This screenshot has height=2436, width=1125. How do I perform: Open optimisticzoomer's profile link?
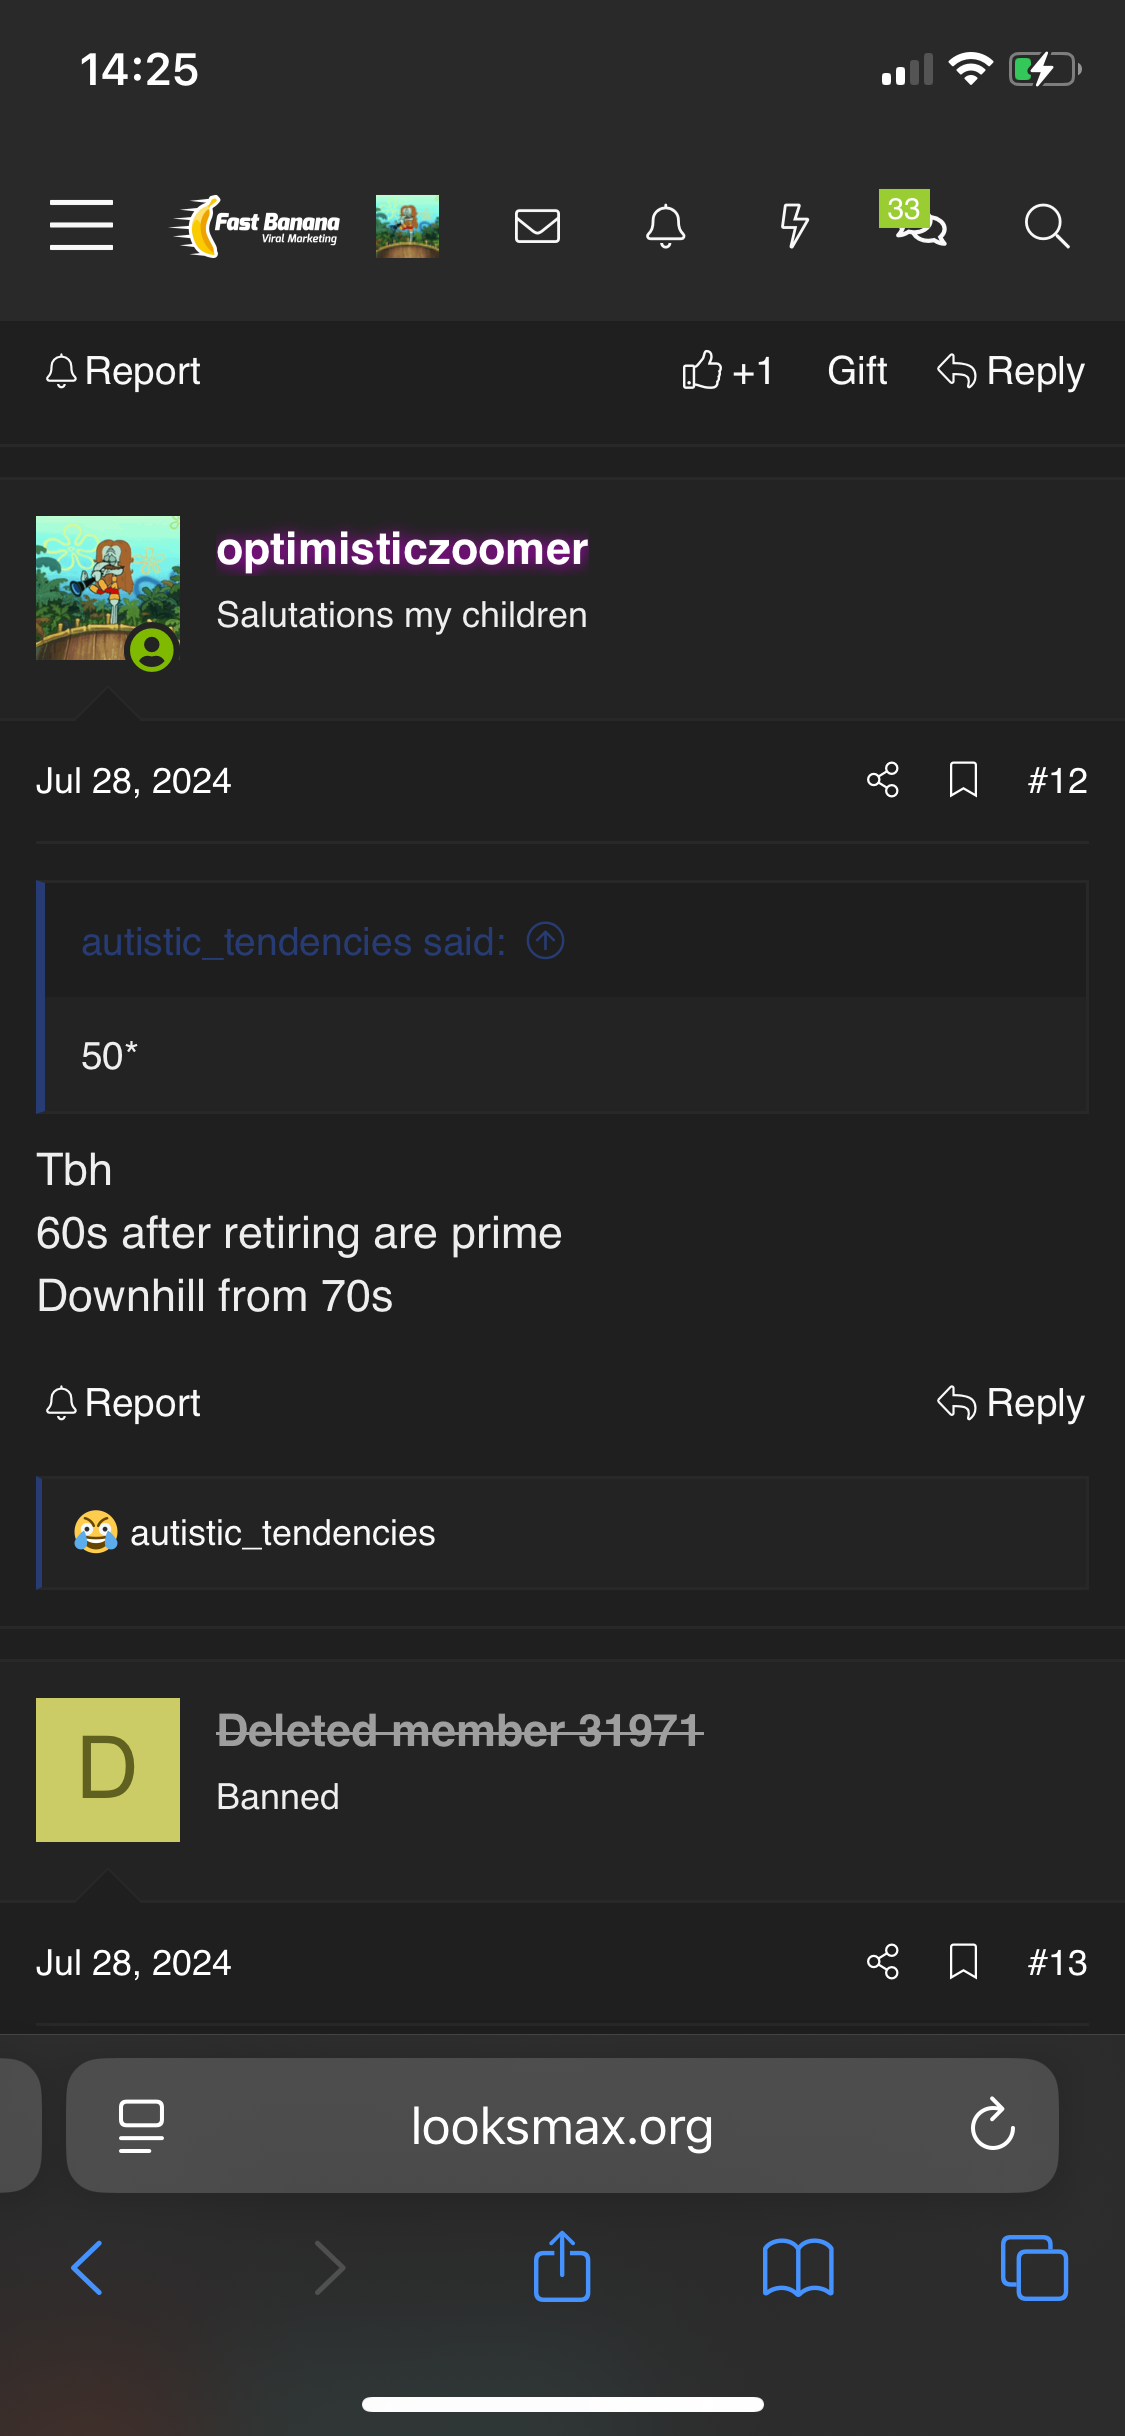click(402, 549)
